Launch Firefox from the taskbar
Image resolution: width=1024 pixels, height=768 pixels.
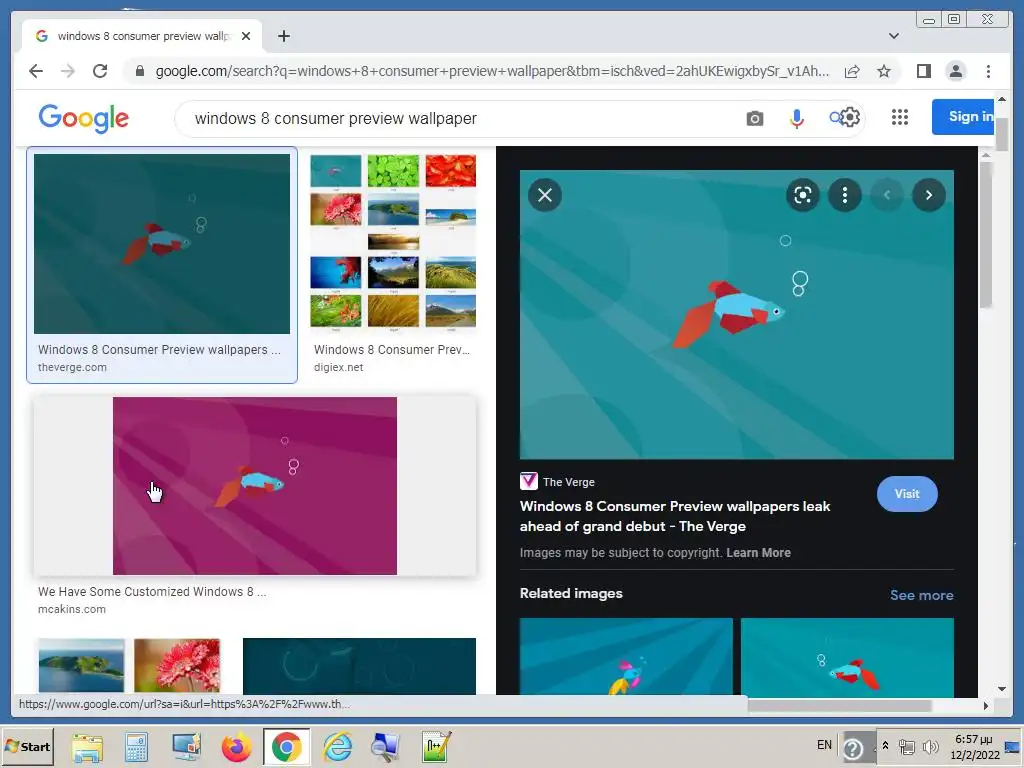coord(236,747)
